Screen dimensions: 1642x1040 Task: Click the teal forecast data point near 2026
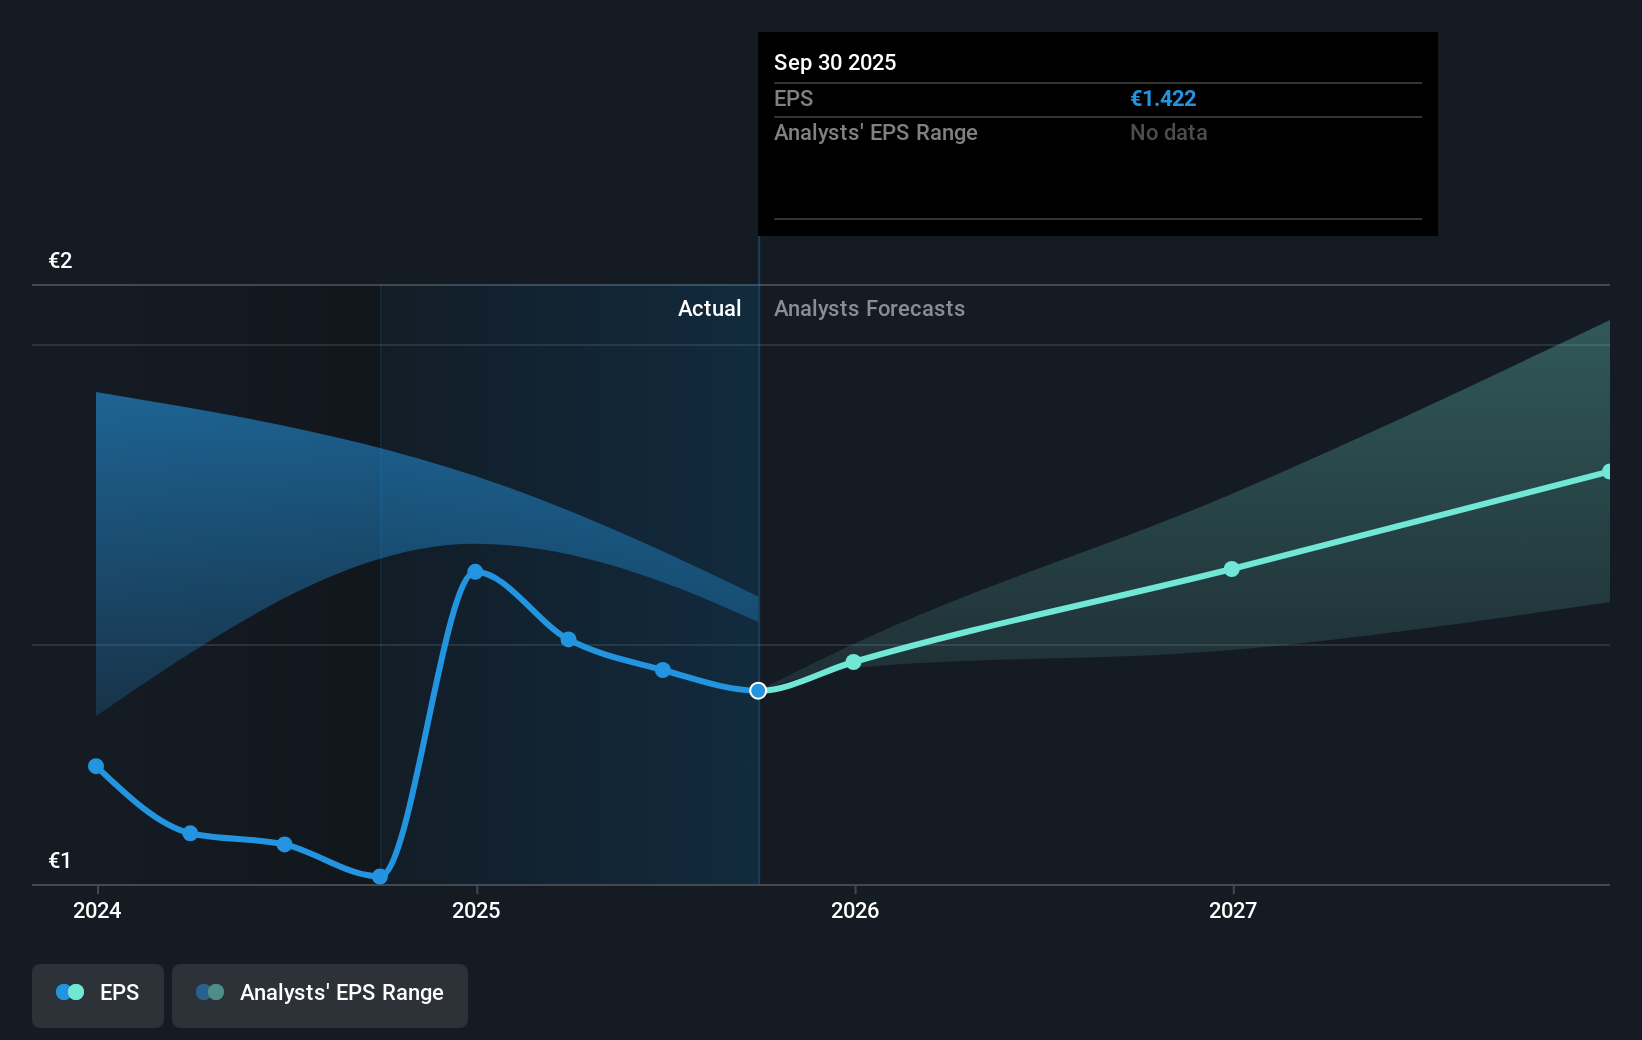click(852, 661)
